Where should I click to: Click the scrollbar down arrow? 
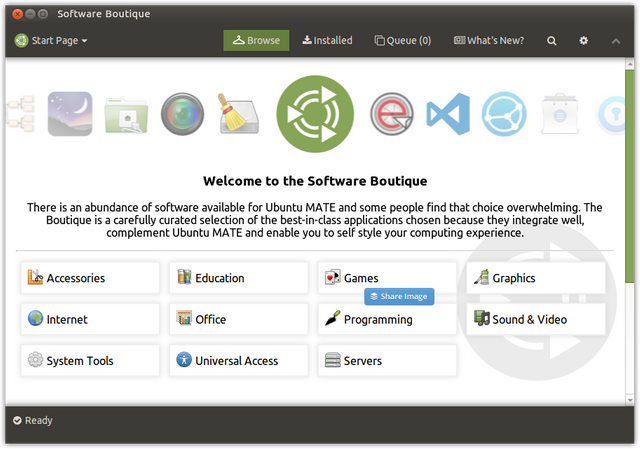[x=630, y=400]
